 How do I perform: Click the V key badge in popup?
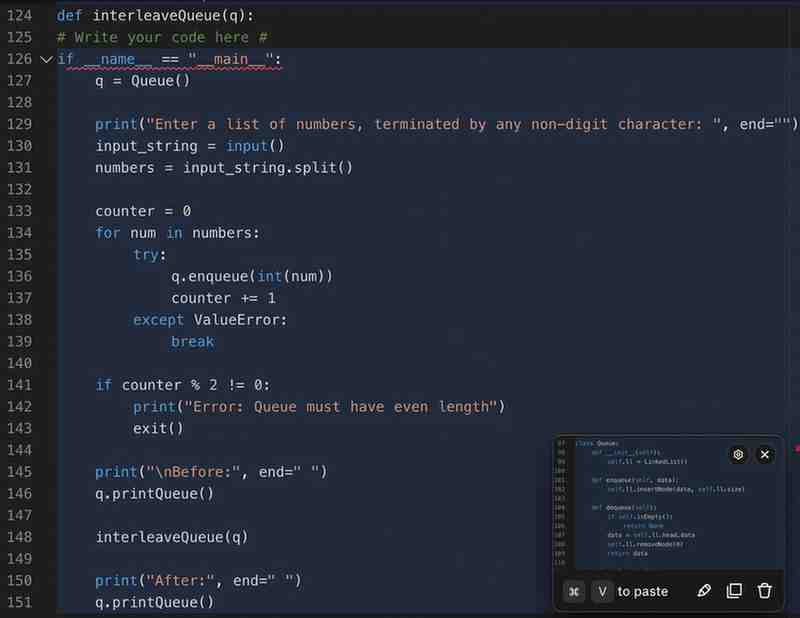click(602, 591)
